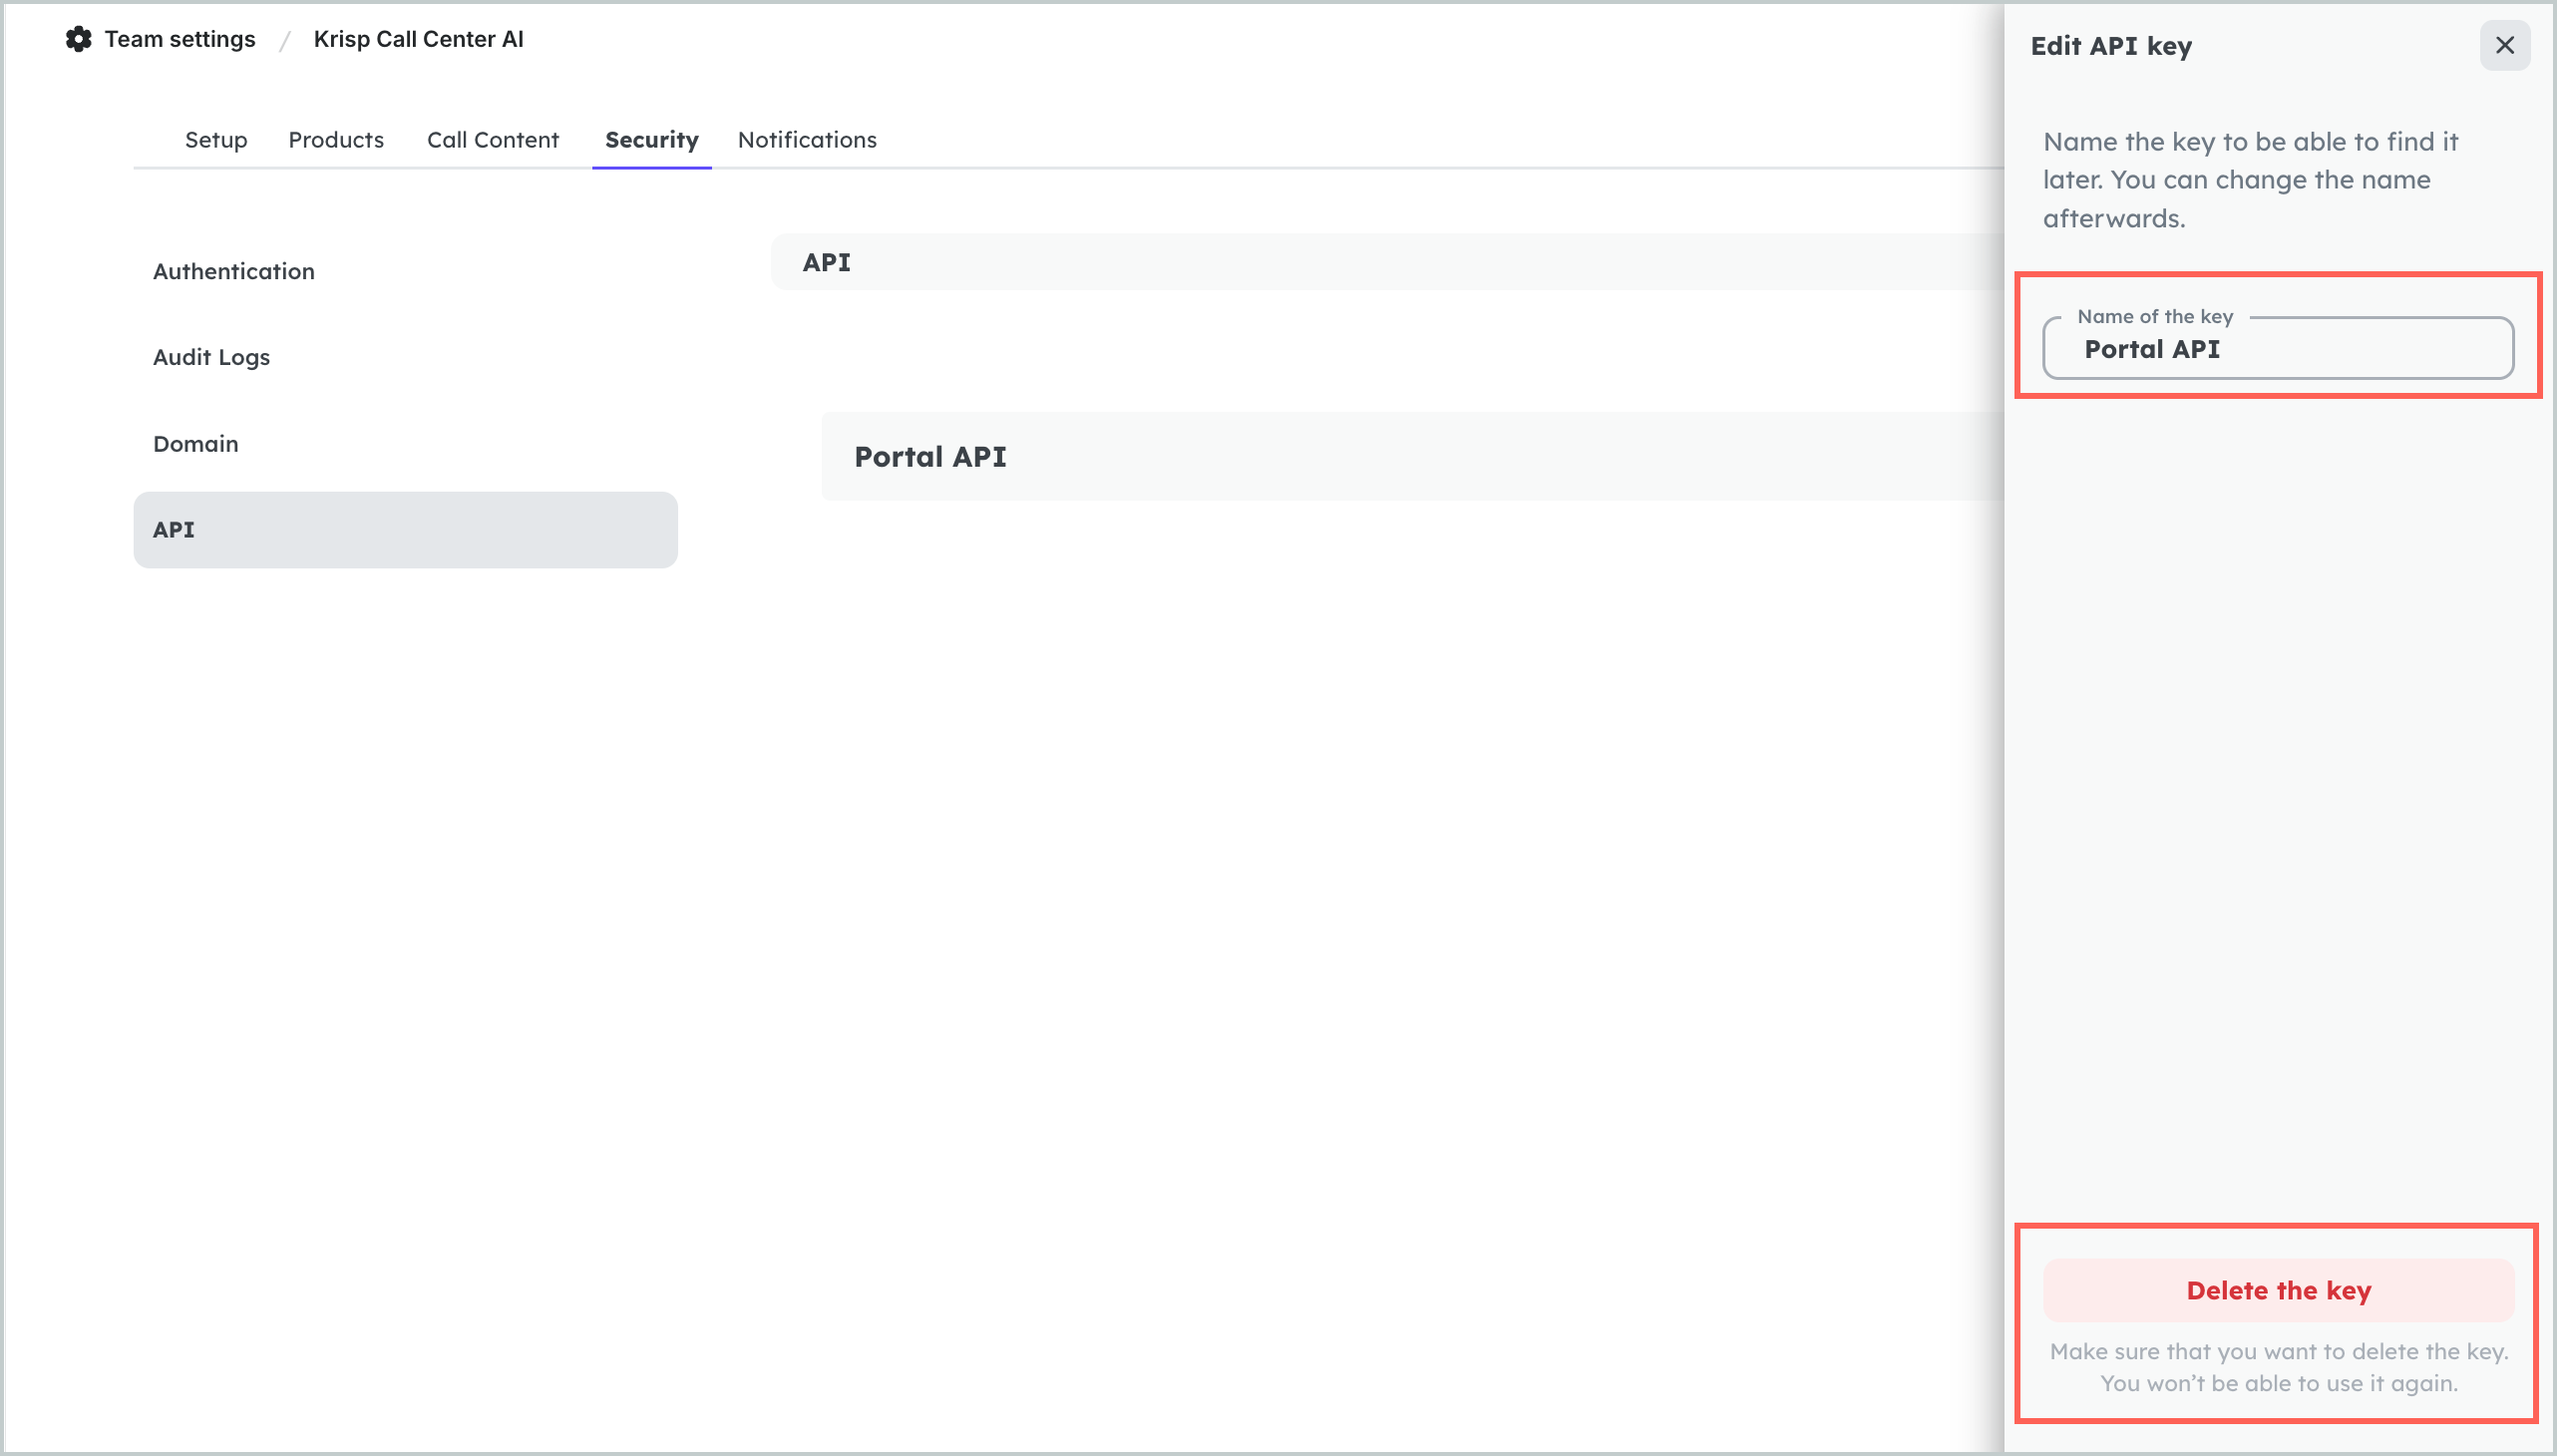Click the Name of the key field
The image size is (2557, 1456).
click(x=2277, y=349)
